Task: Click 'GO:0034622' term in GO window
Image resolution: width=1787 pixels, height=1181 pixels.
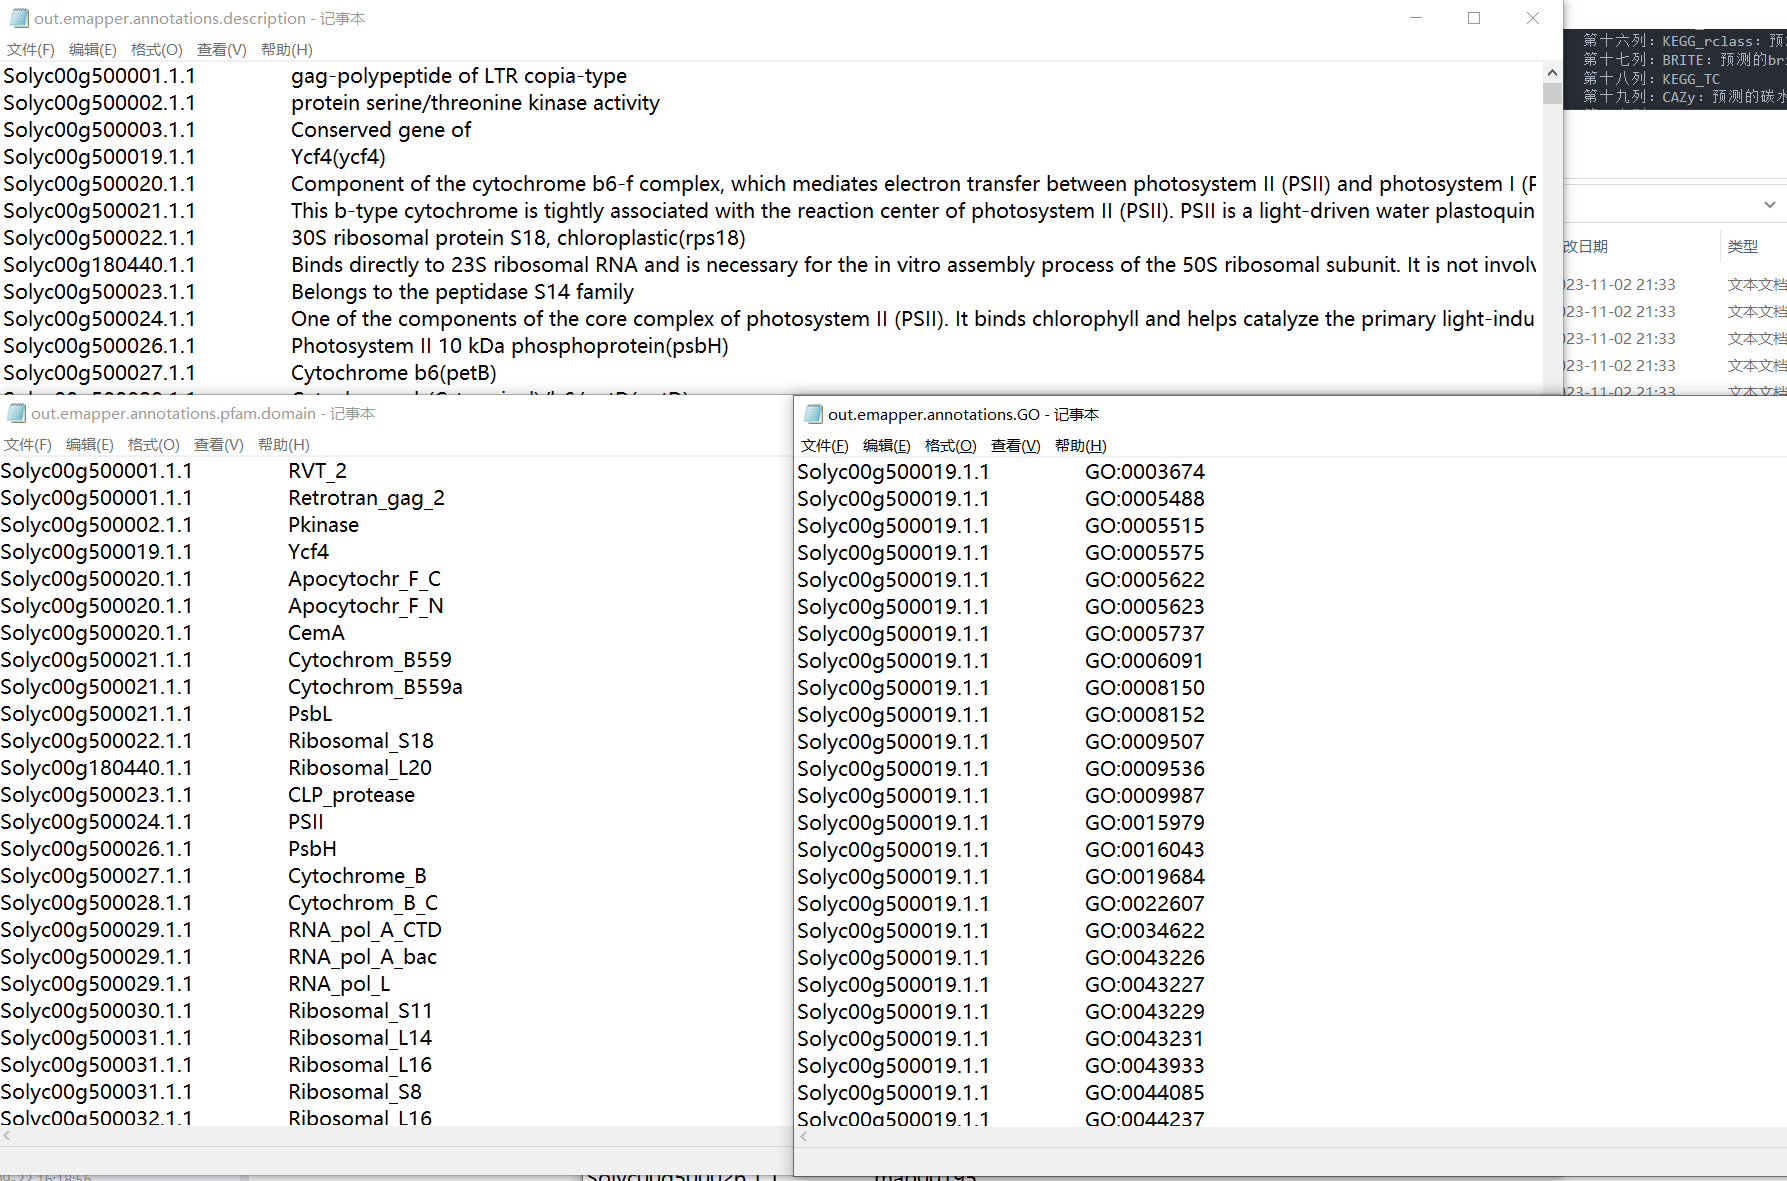Action: [1145, 931]
